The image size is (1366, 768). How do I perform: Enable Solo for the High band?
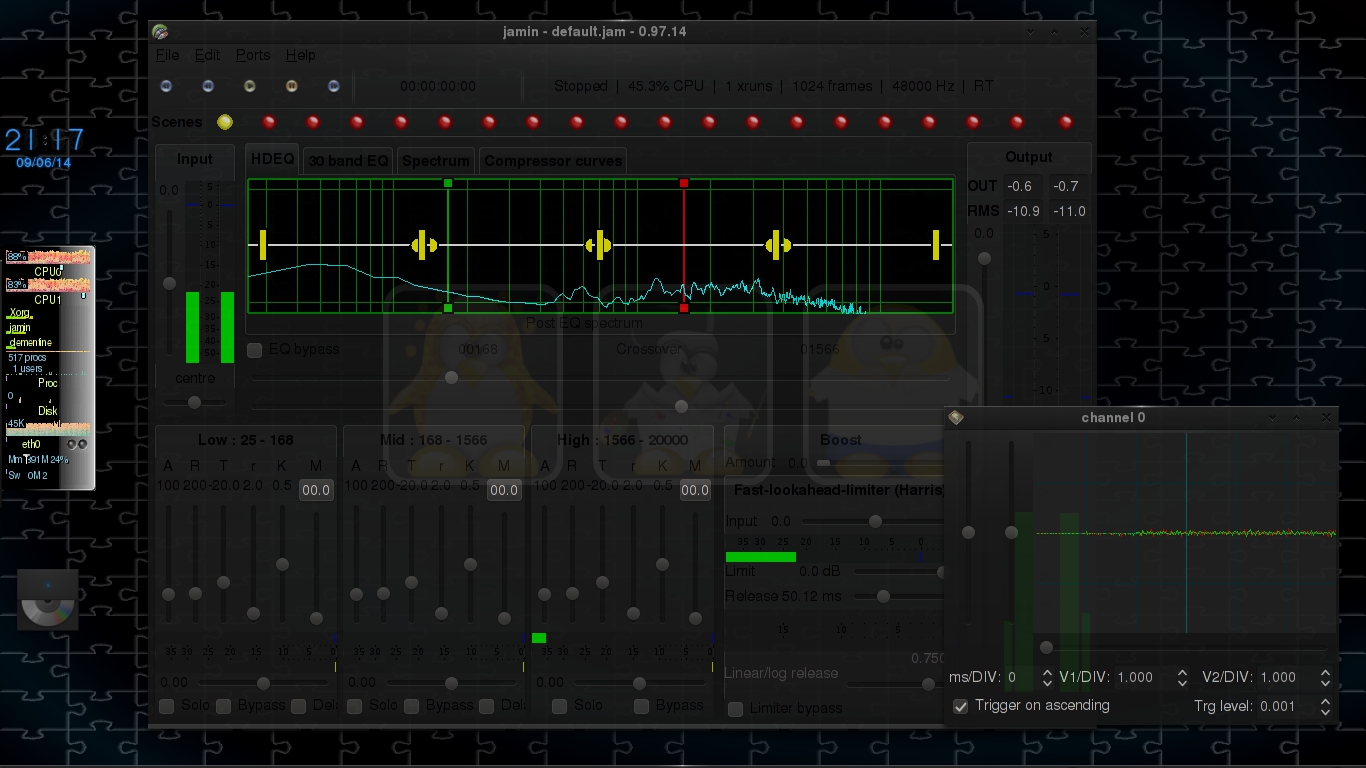click(560, 706)
